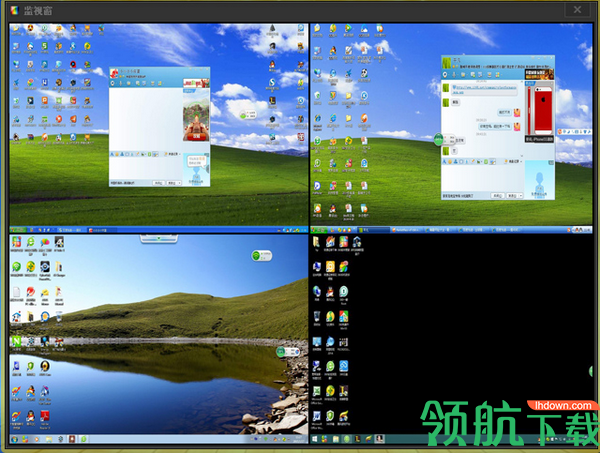The width and height of the screenshot is (600, 453).
Task: Click the round green icon on Windows 8 taskbar
Action: coord(347,439)
